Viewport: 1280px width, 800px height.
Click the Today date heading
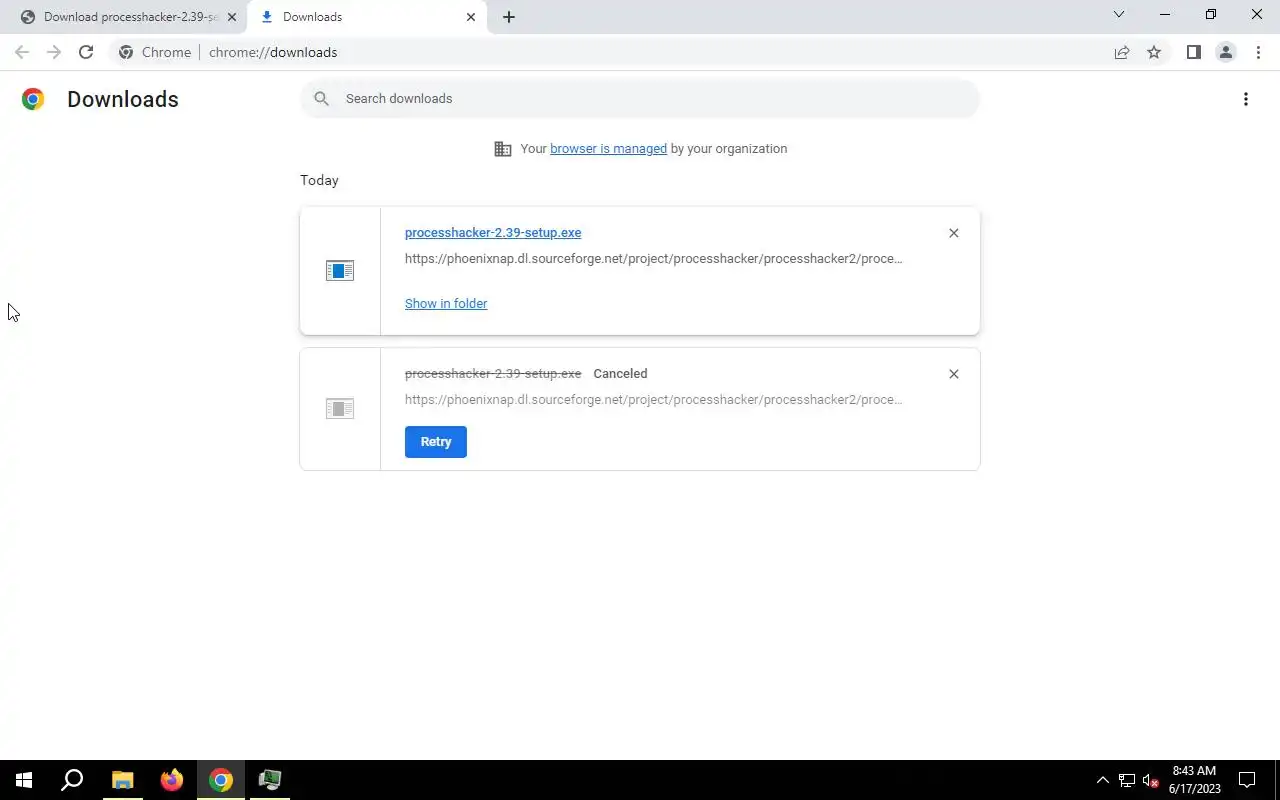319,180
